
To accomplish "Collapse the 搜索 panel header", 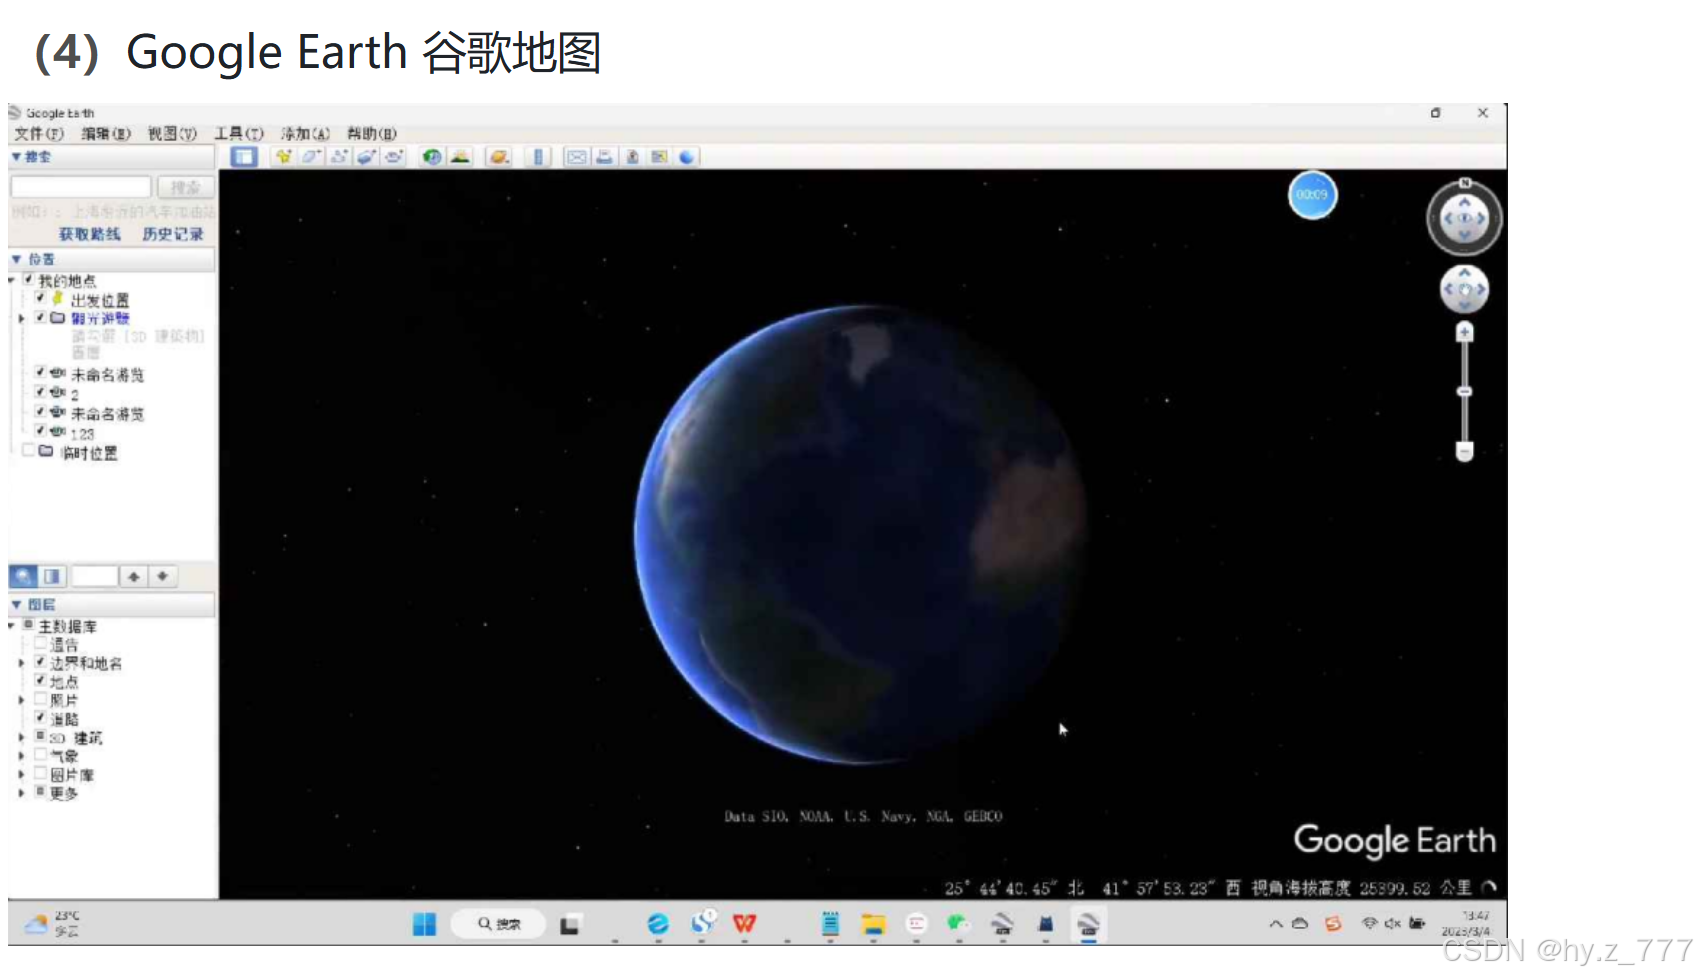I will click(112, 157).
